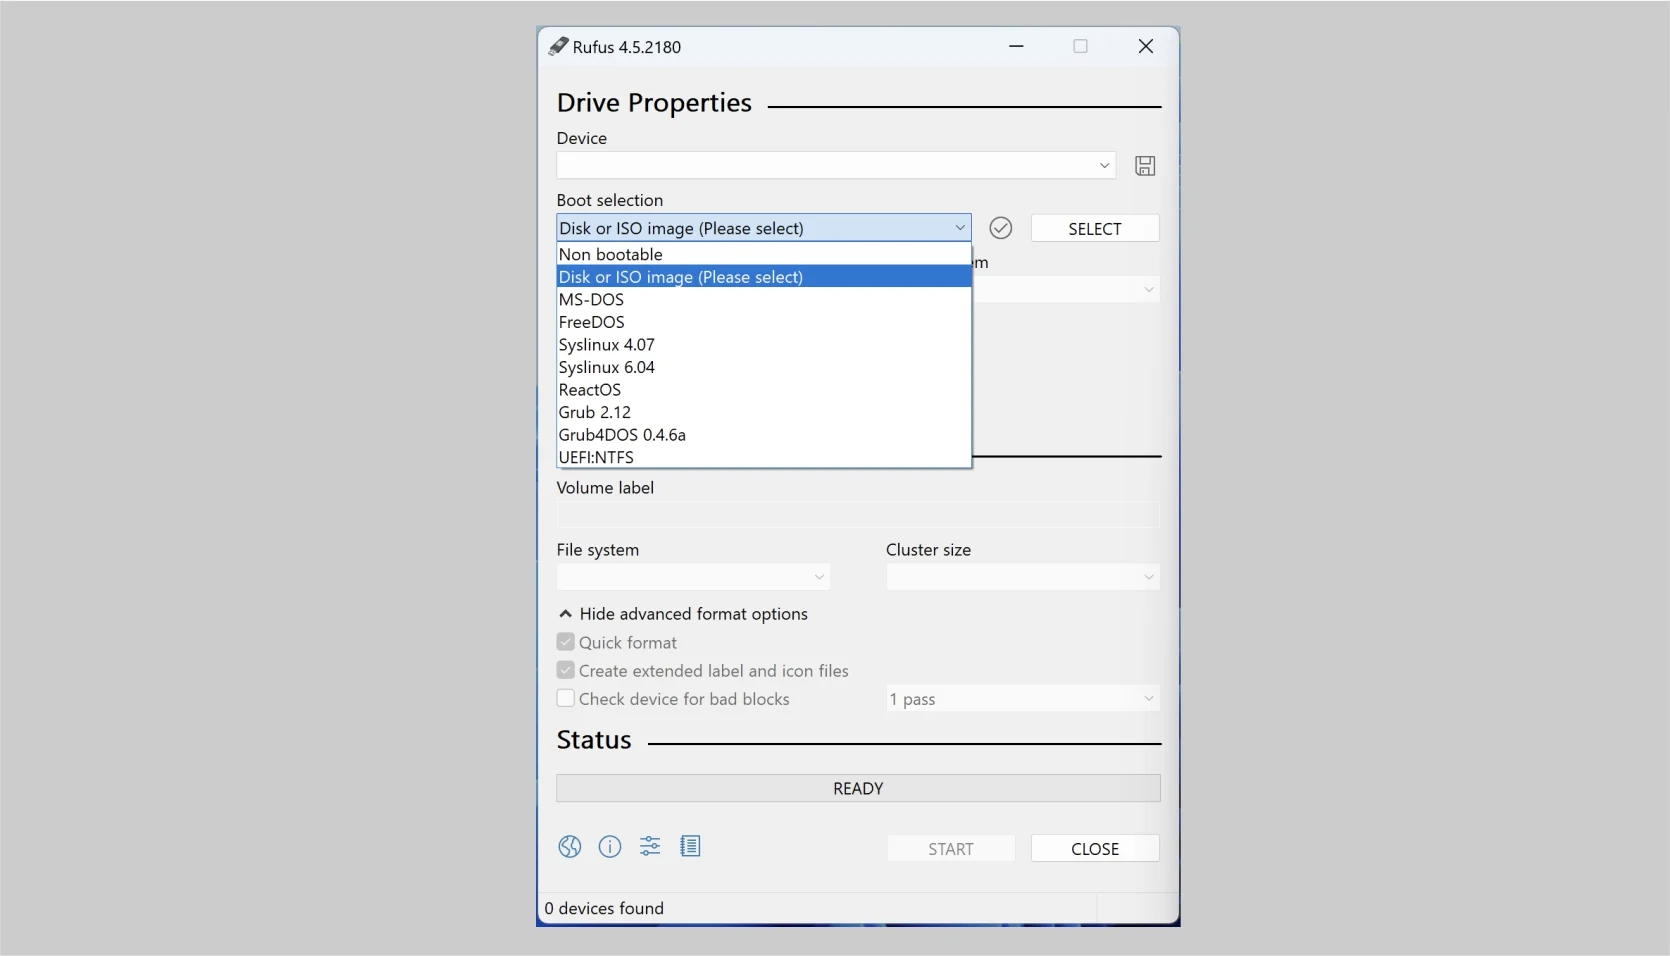Toggle Create extended label and icon files
1670x956 pixels.
tap(566, 670)
